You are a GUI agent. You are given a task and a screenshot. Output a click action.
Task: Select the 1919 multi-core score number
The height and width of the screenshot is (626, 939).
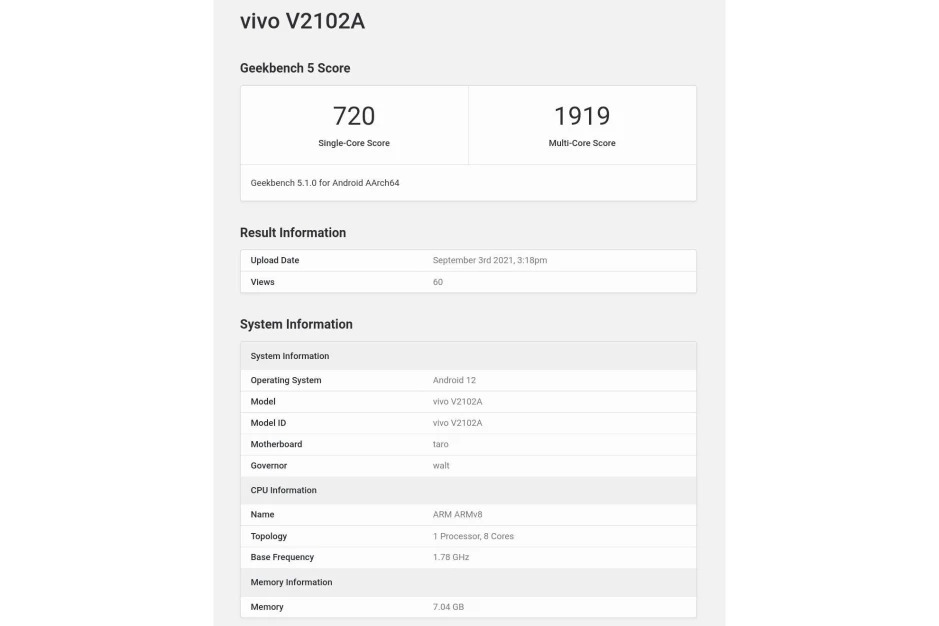(x=582, y=116)
